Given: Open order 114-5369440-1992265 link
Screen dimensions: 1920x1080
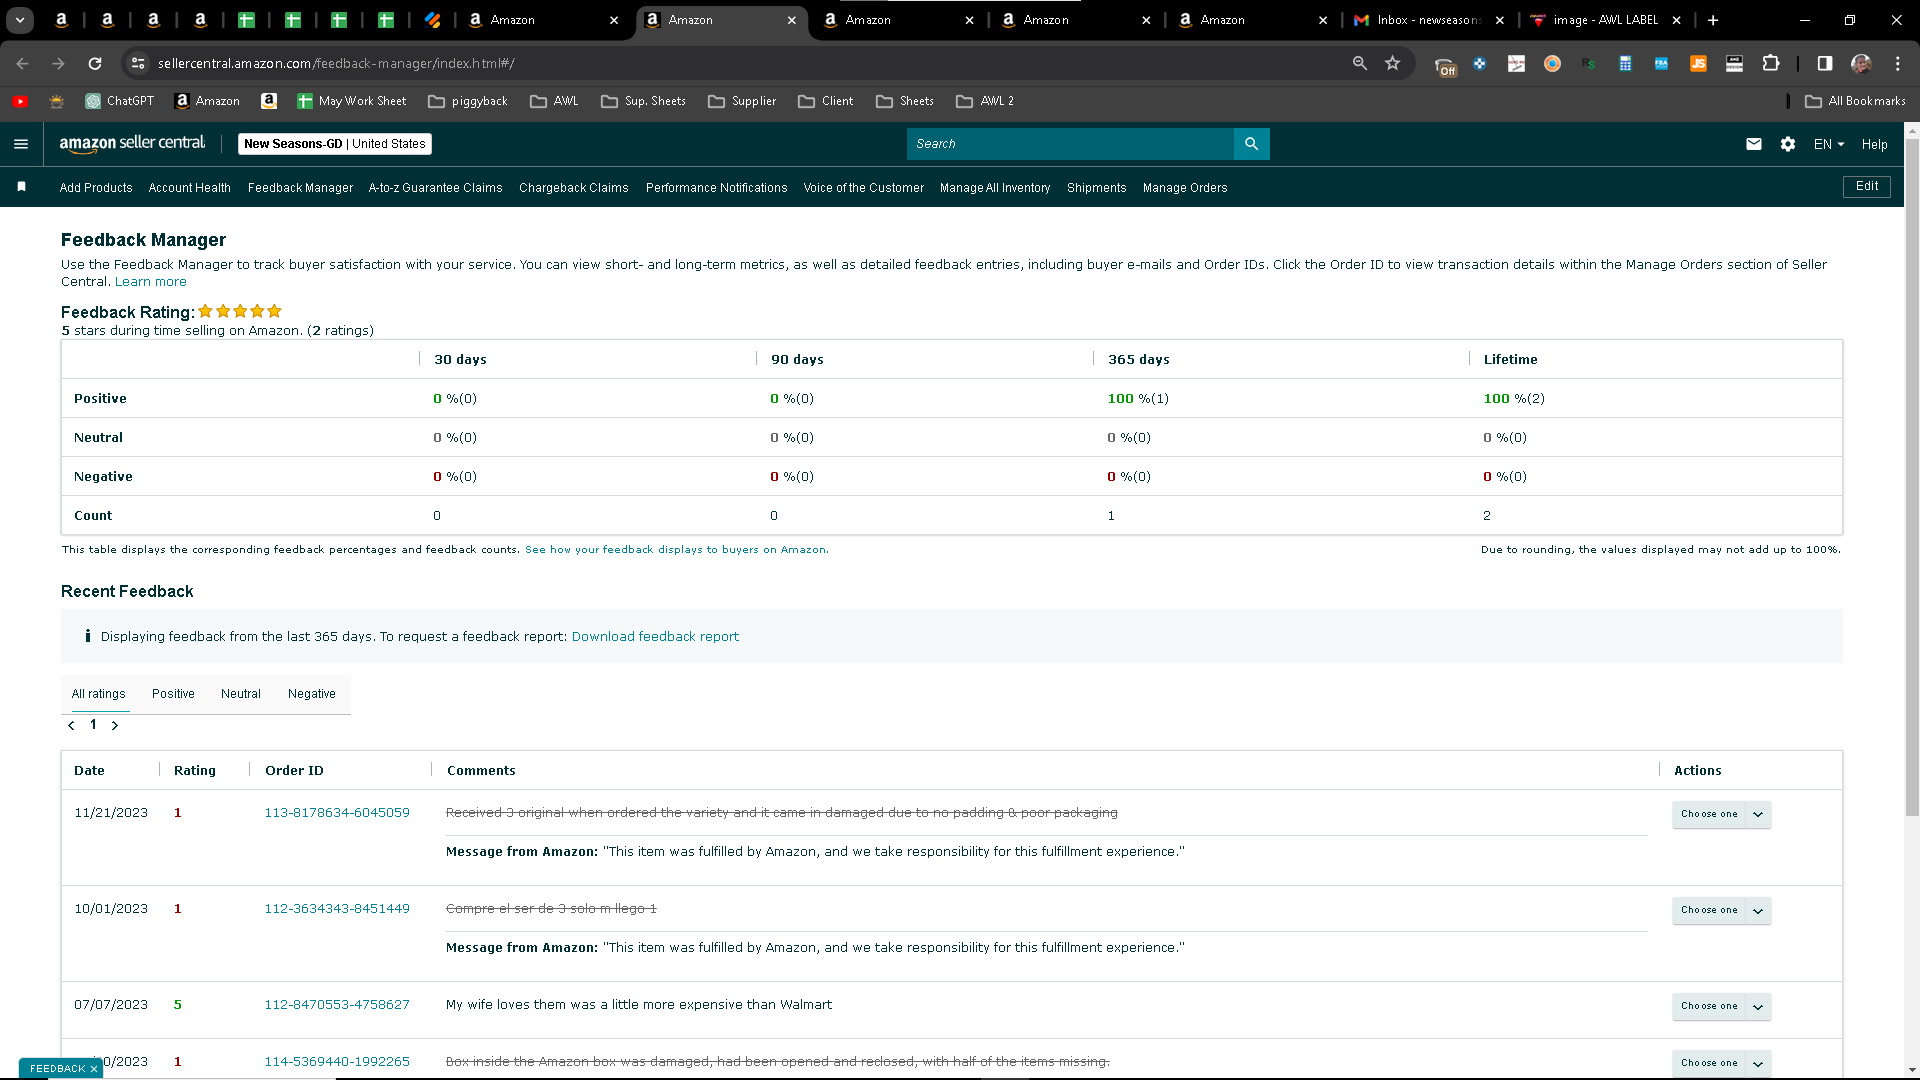Looking at the screenshot, I should 337,1062.
